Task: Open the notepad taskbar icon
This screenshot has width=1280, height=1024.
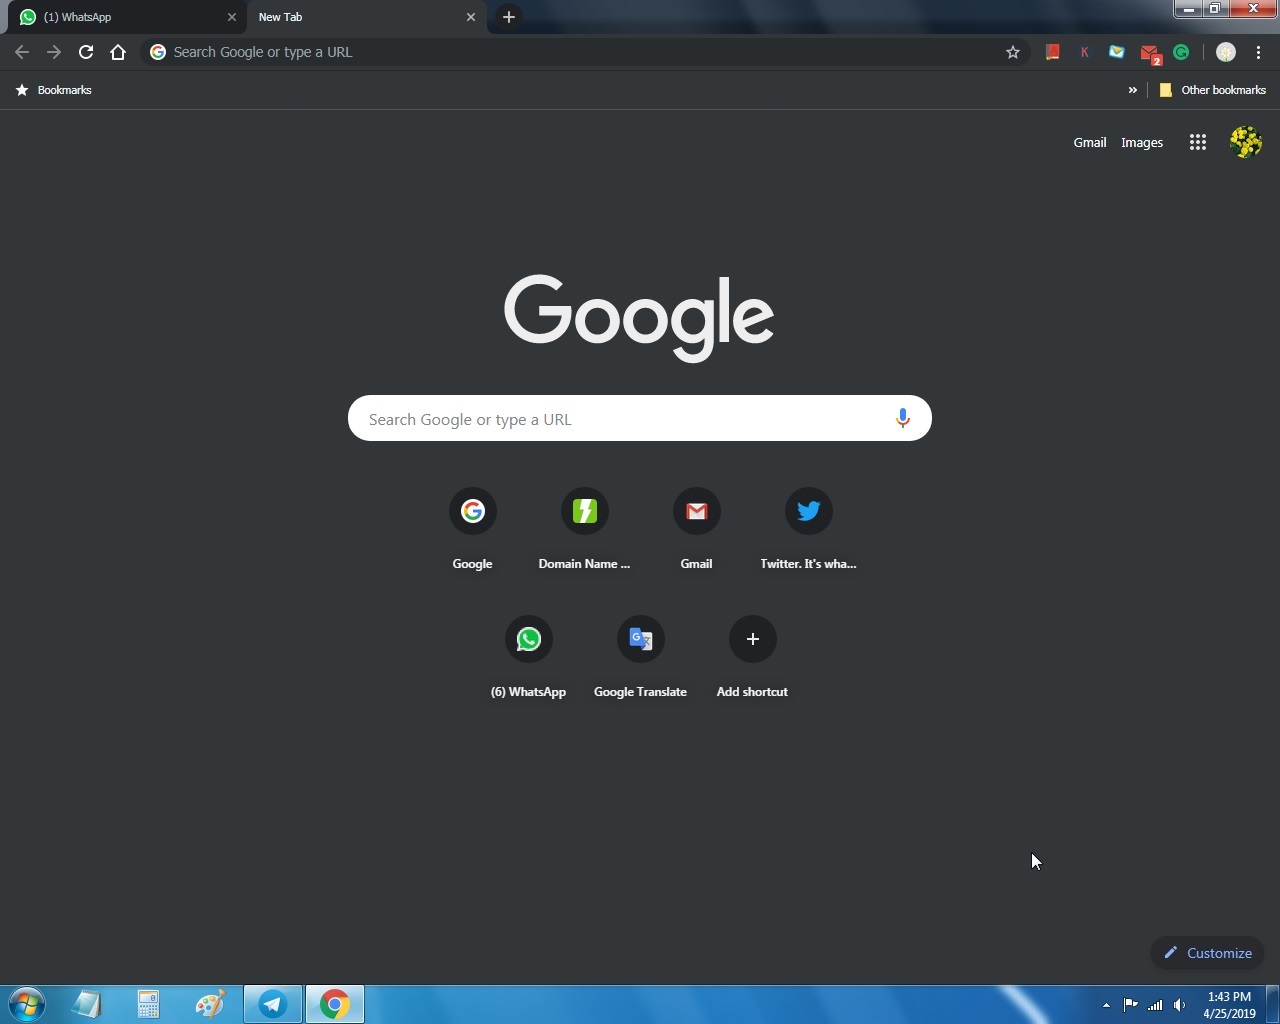Action: click(87, 1004)
